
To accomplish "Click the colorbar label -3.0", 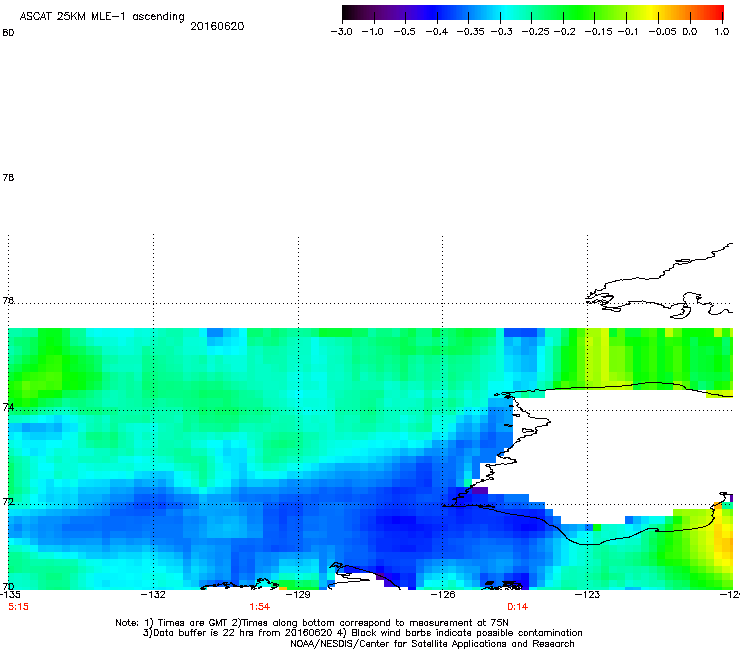I will 341,32.
